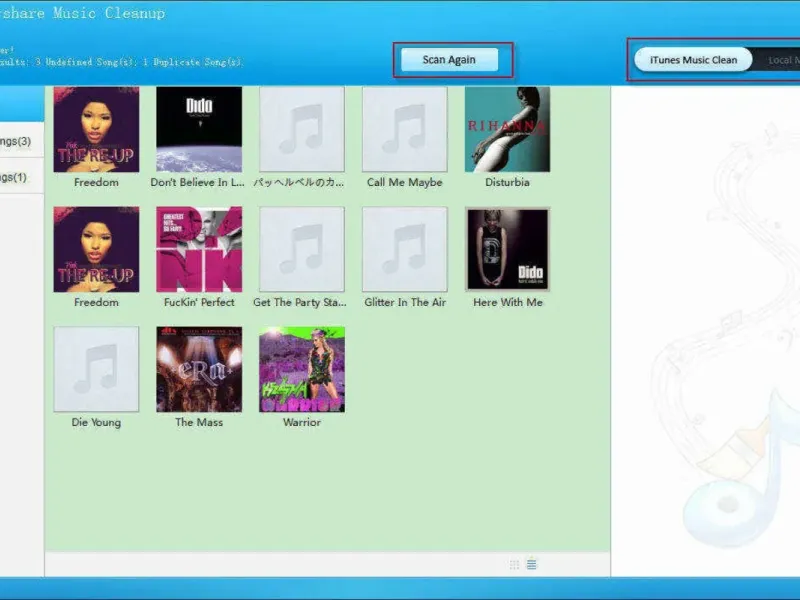800x600 pixels.
Task: Select Freedom cover beside Don't Believe In L...
Action: (x=96, y=129)
